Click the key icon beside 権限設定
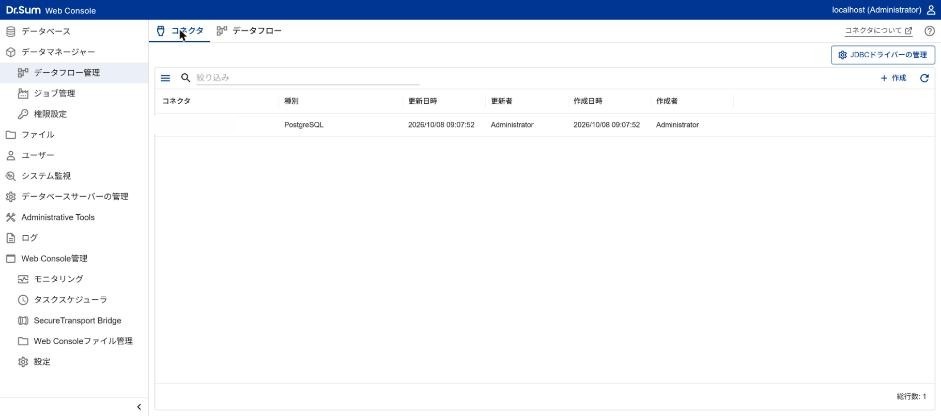The image size is (941, 416). pos(23,114)
